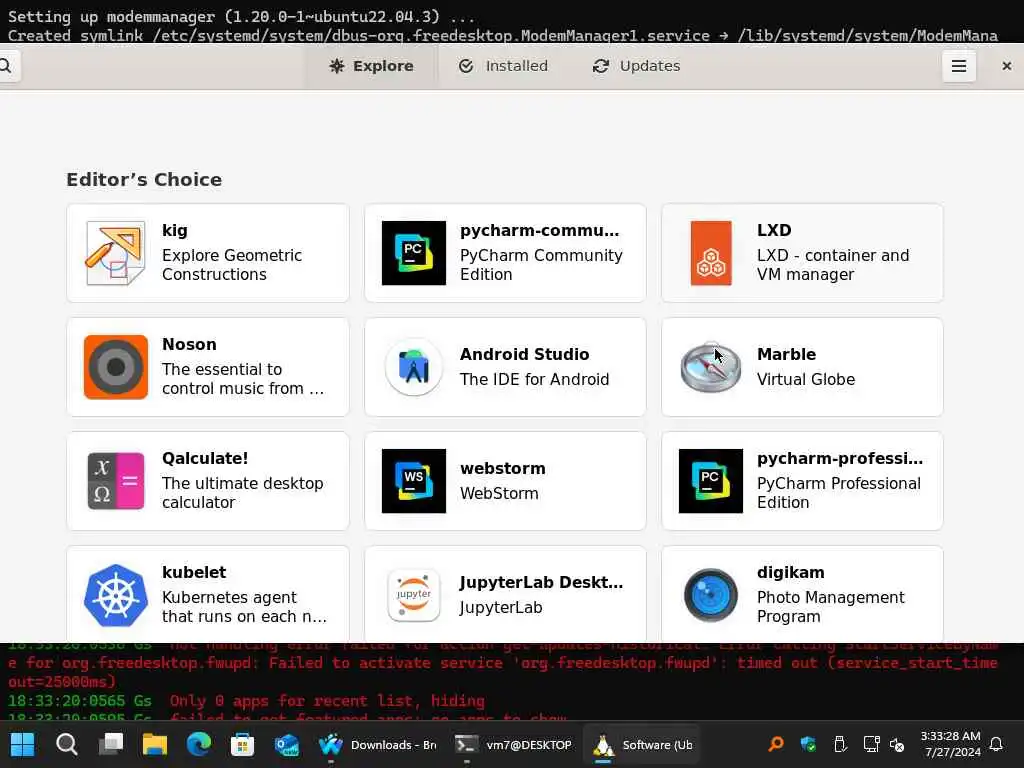Image resolution: width=1024 pixels, height=768 pixels.
Task: Open 'Explore Geometric Constructions' card text
Action: [x=232, y=264]
